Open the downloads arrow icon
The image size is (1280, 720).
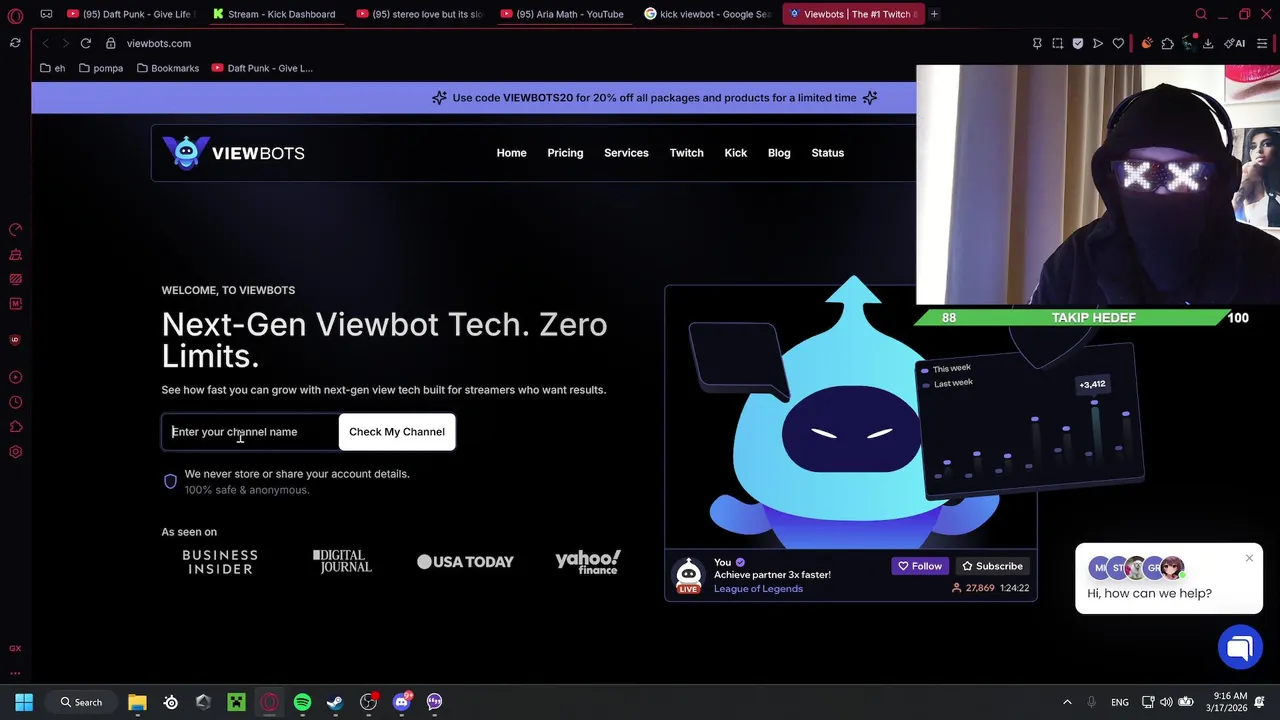pos(1208,43)
